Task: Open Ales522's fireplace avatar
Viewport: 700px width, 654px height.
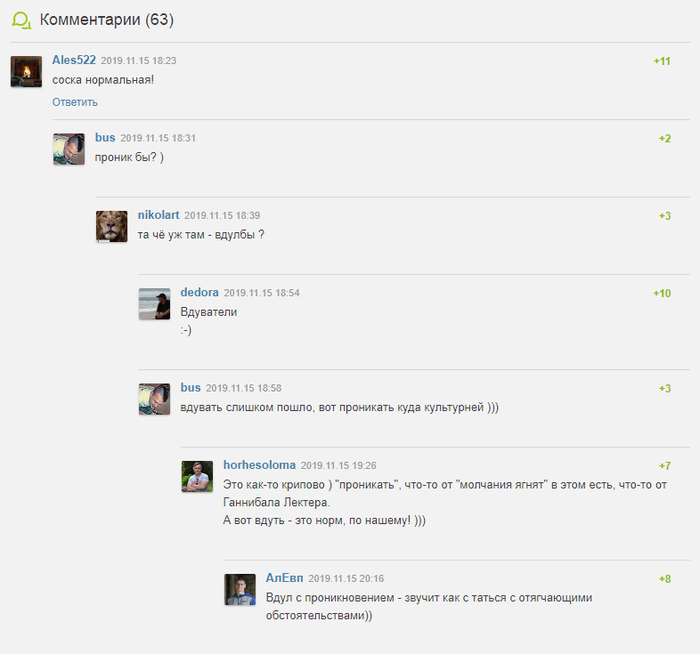Action: click(26, 71)
